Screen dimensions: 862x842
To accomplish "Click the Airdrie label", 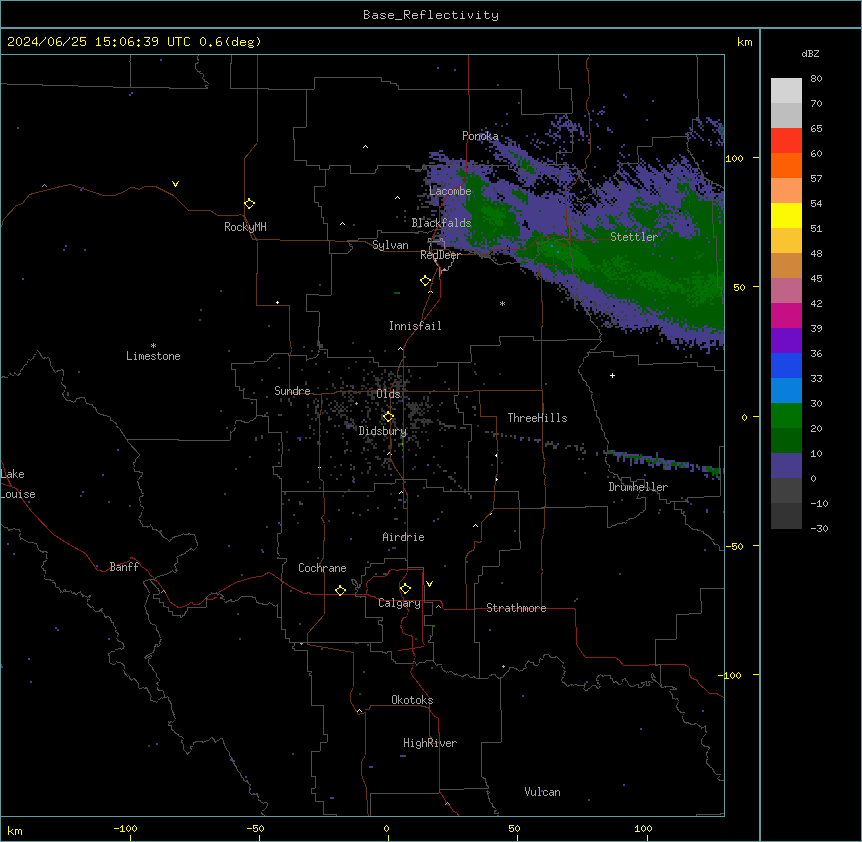I will [403, 537].
